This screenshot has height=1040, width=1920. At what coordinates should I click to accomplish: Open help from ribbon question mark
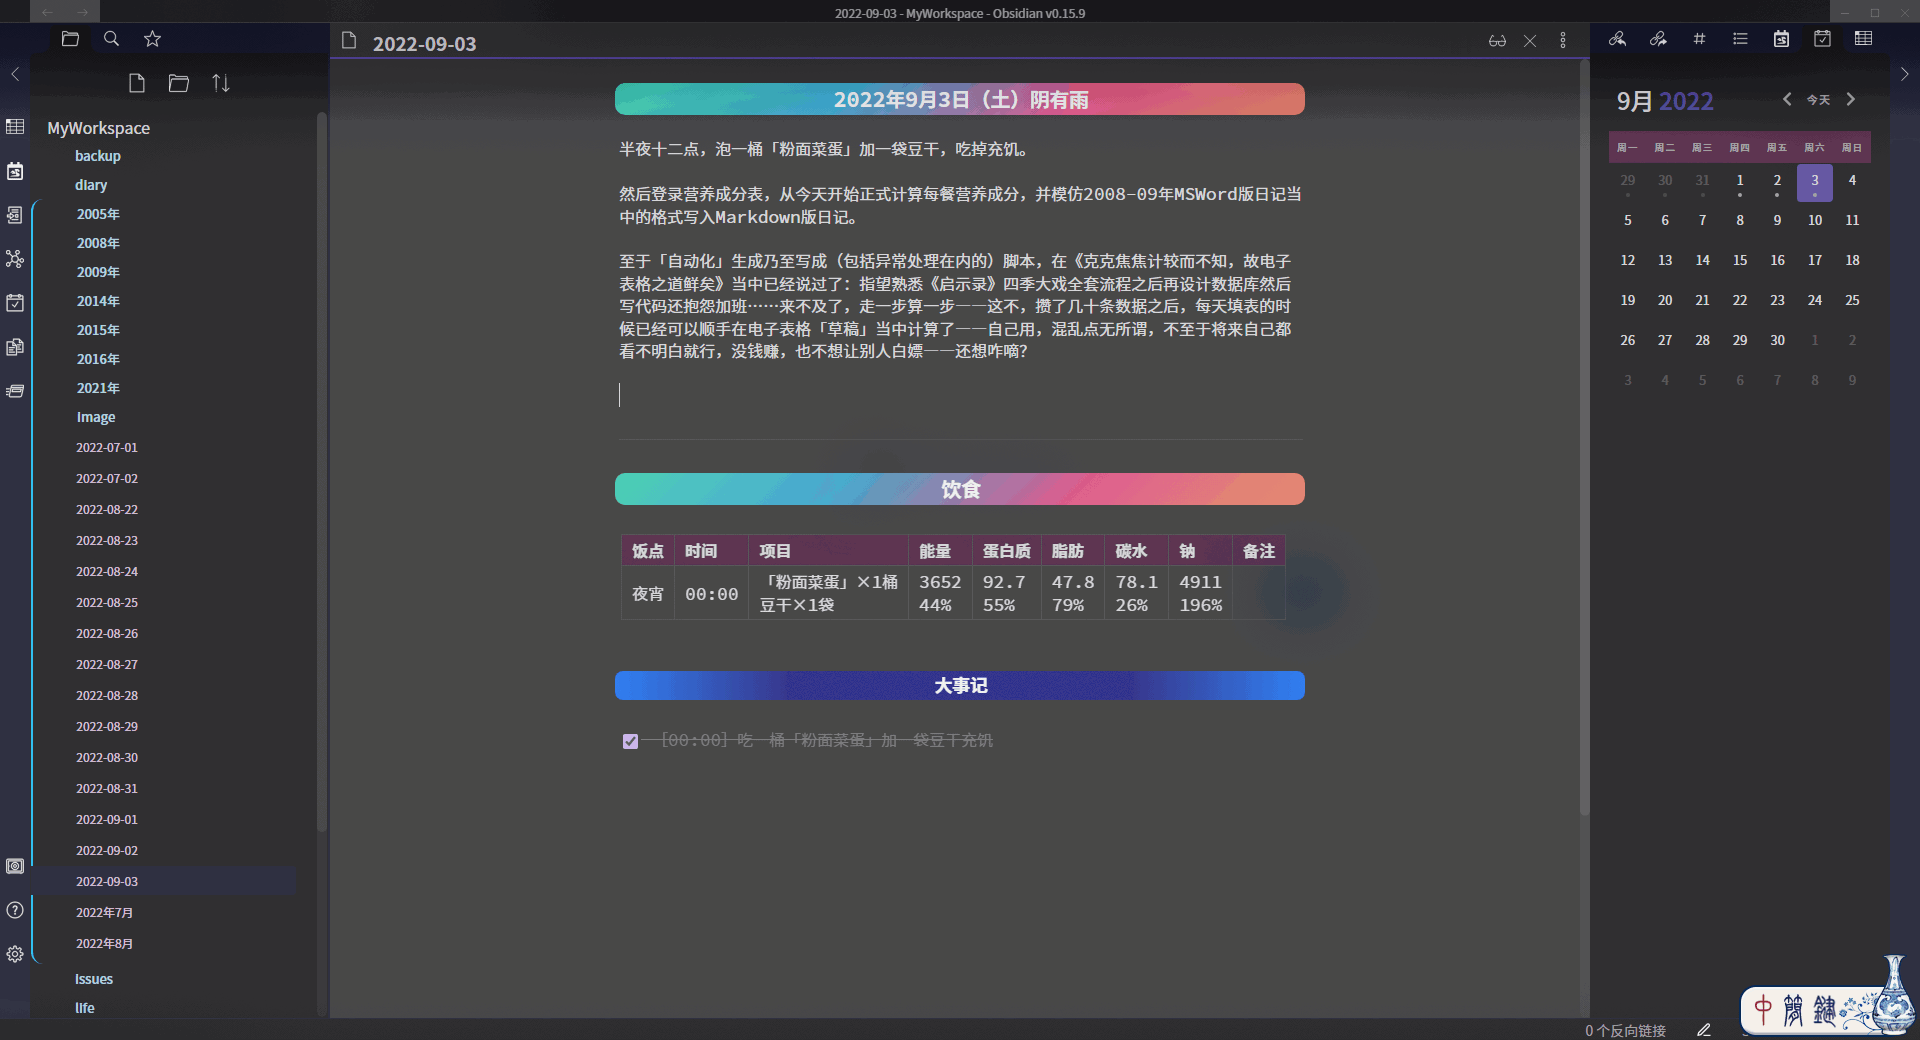pos(15,910)
